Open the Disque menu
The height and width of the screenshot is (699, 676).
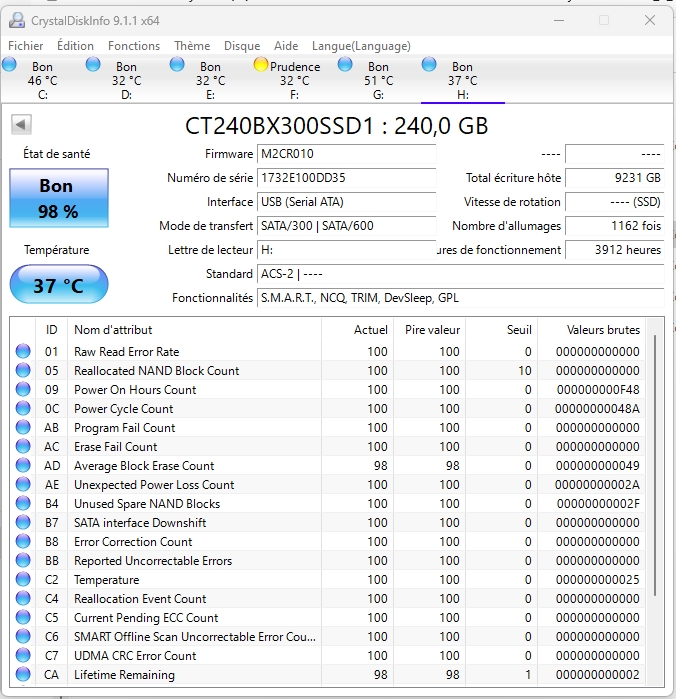coord(242,46)
